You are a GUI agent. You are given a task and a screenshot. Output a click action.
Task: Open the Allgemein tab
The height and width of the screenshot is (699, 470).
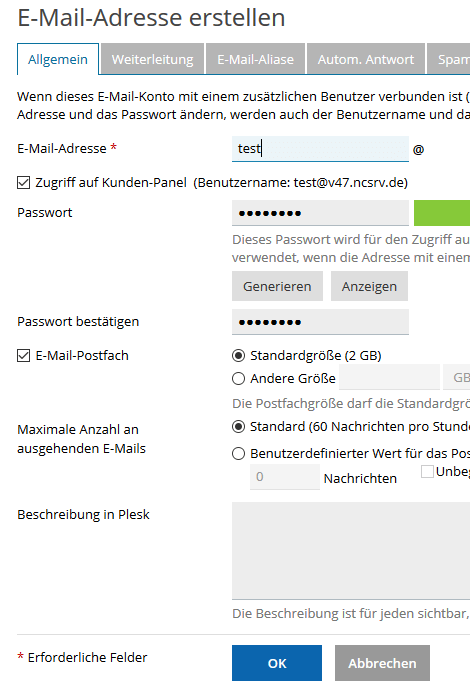click(x=58, y=59)
